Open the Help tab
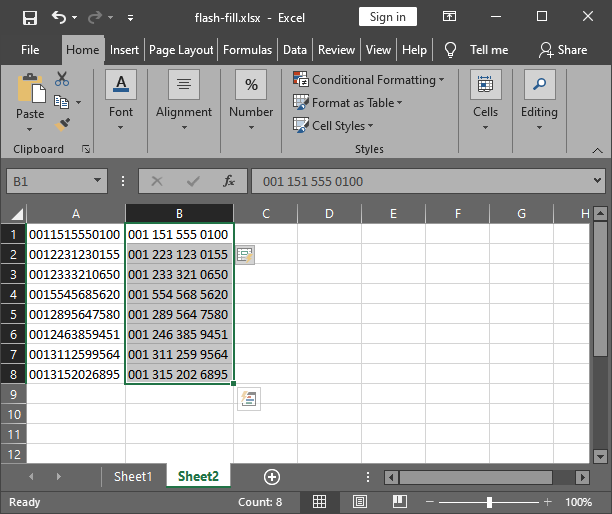This screenshot has width=612, height=514. click(414, 50)
